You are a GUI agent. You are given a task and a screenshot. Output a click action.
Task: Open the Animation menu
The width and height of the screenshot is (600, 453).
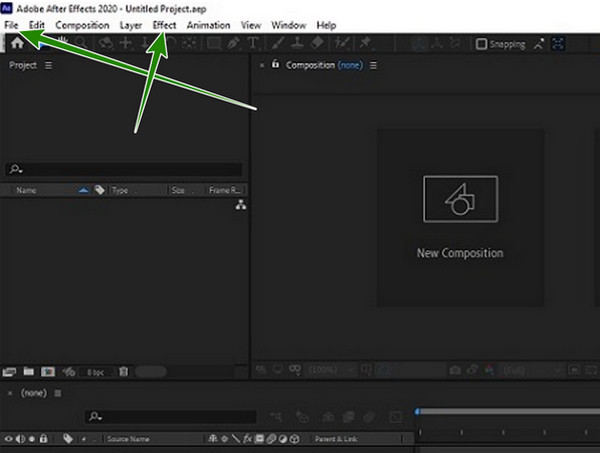209,25
